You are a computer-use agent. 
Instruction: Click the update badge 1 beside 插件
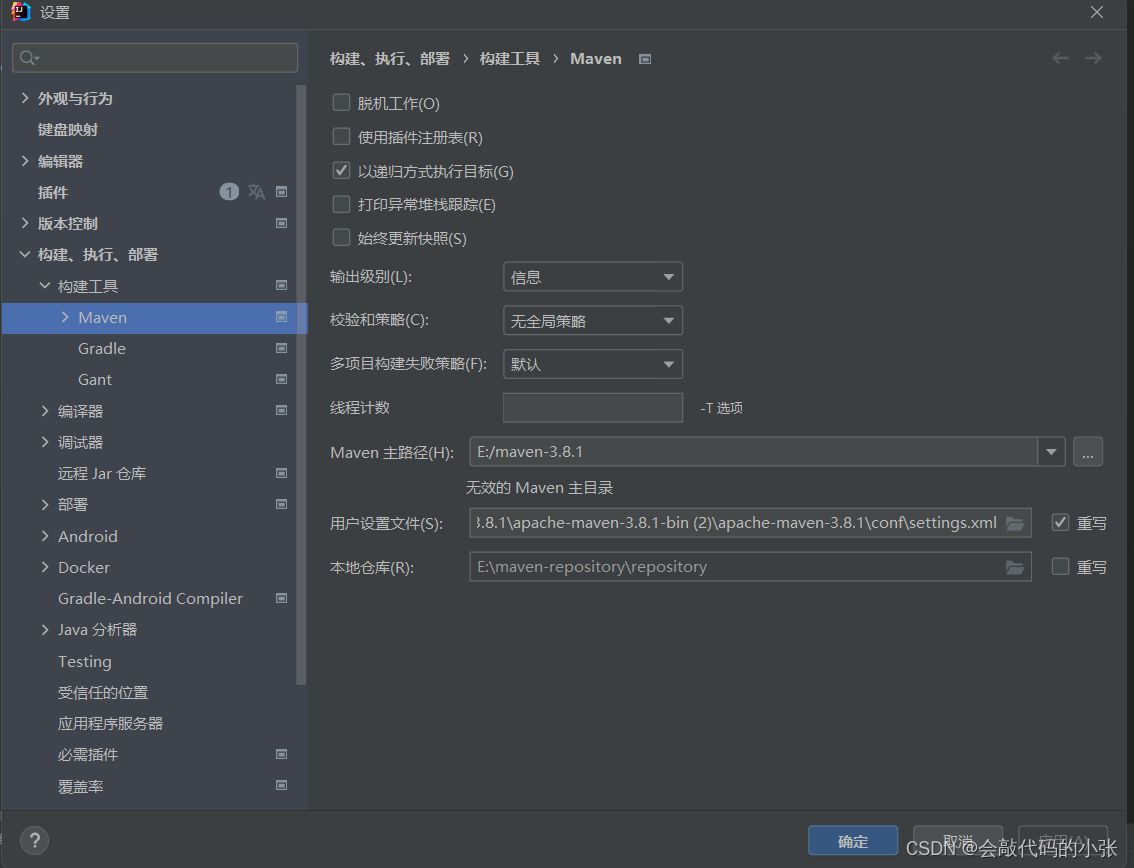229,192
